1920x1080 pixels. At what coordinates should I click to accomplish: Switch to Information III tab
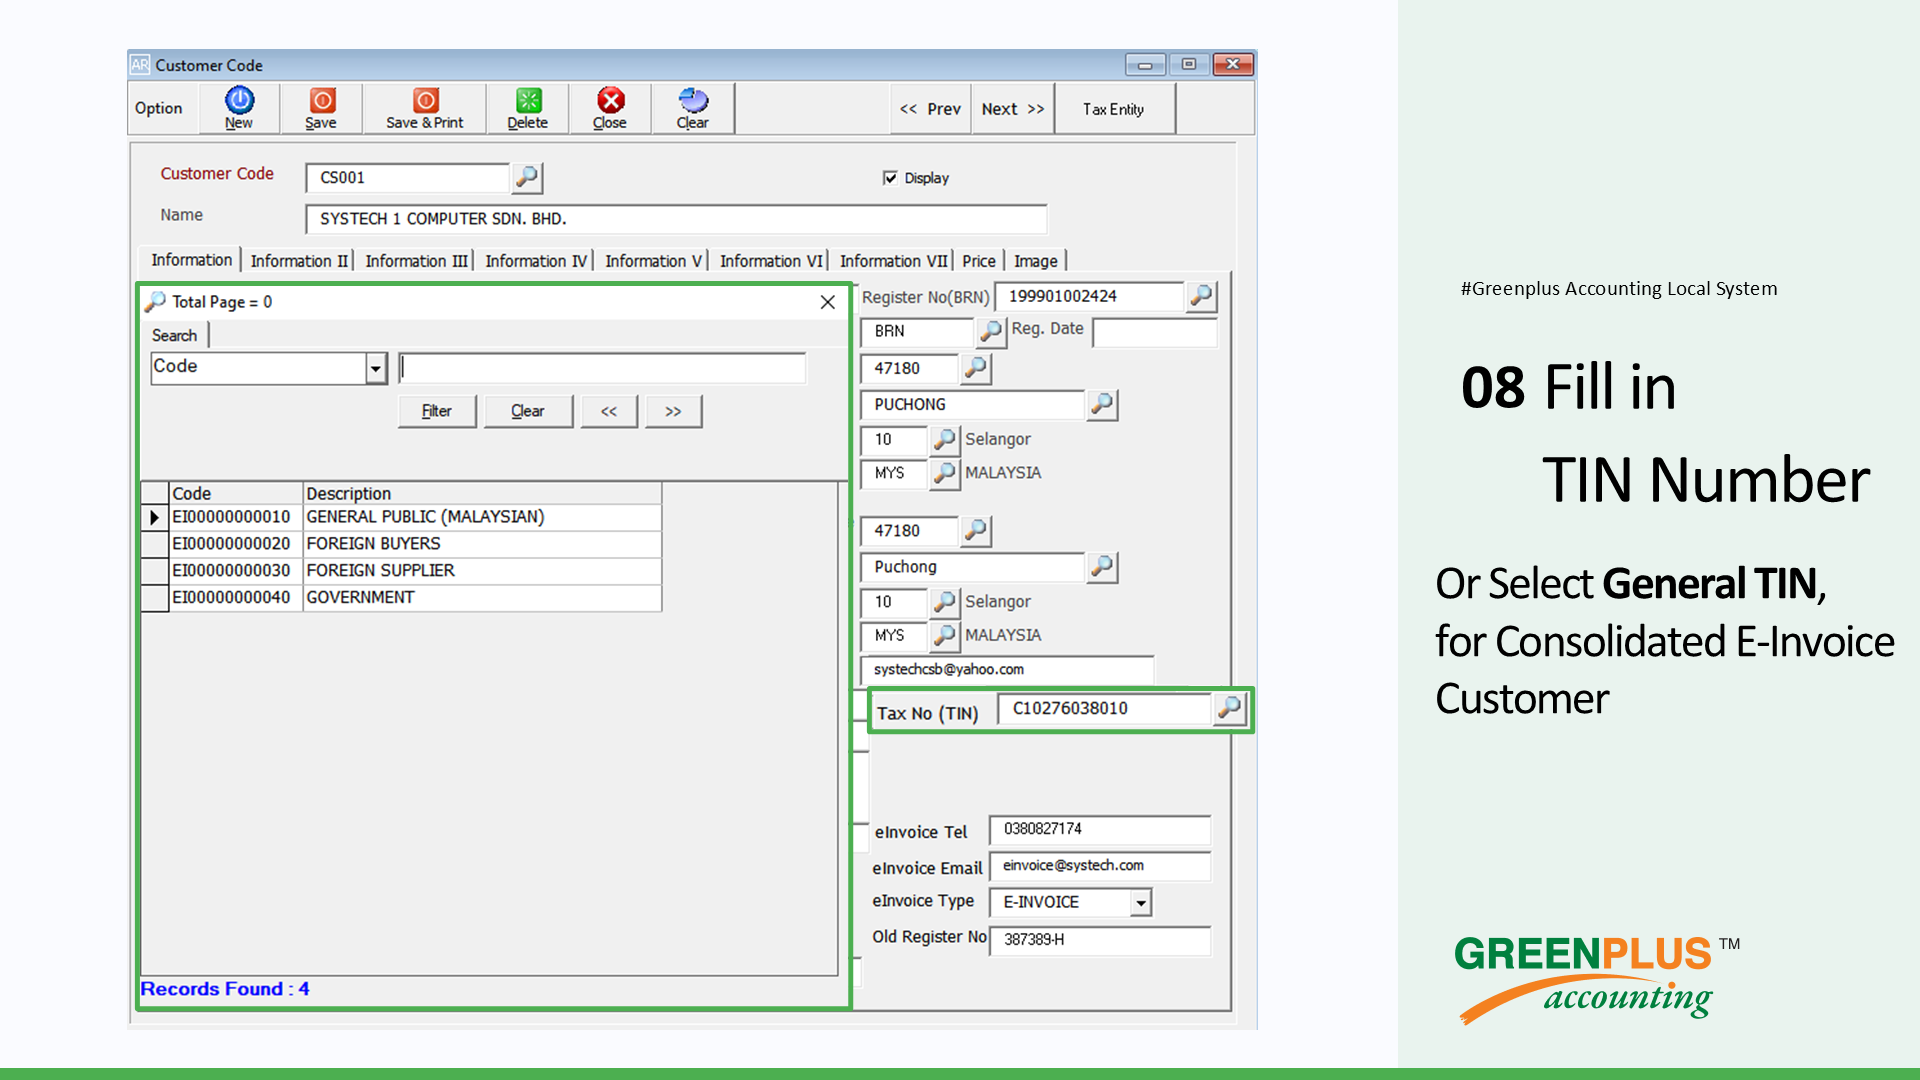click(x=416, y=261)
